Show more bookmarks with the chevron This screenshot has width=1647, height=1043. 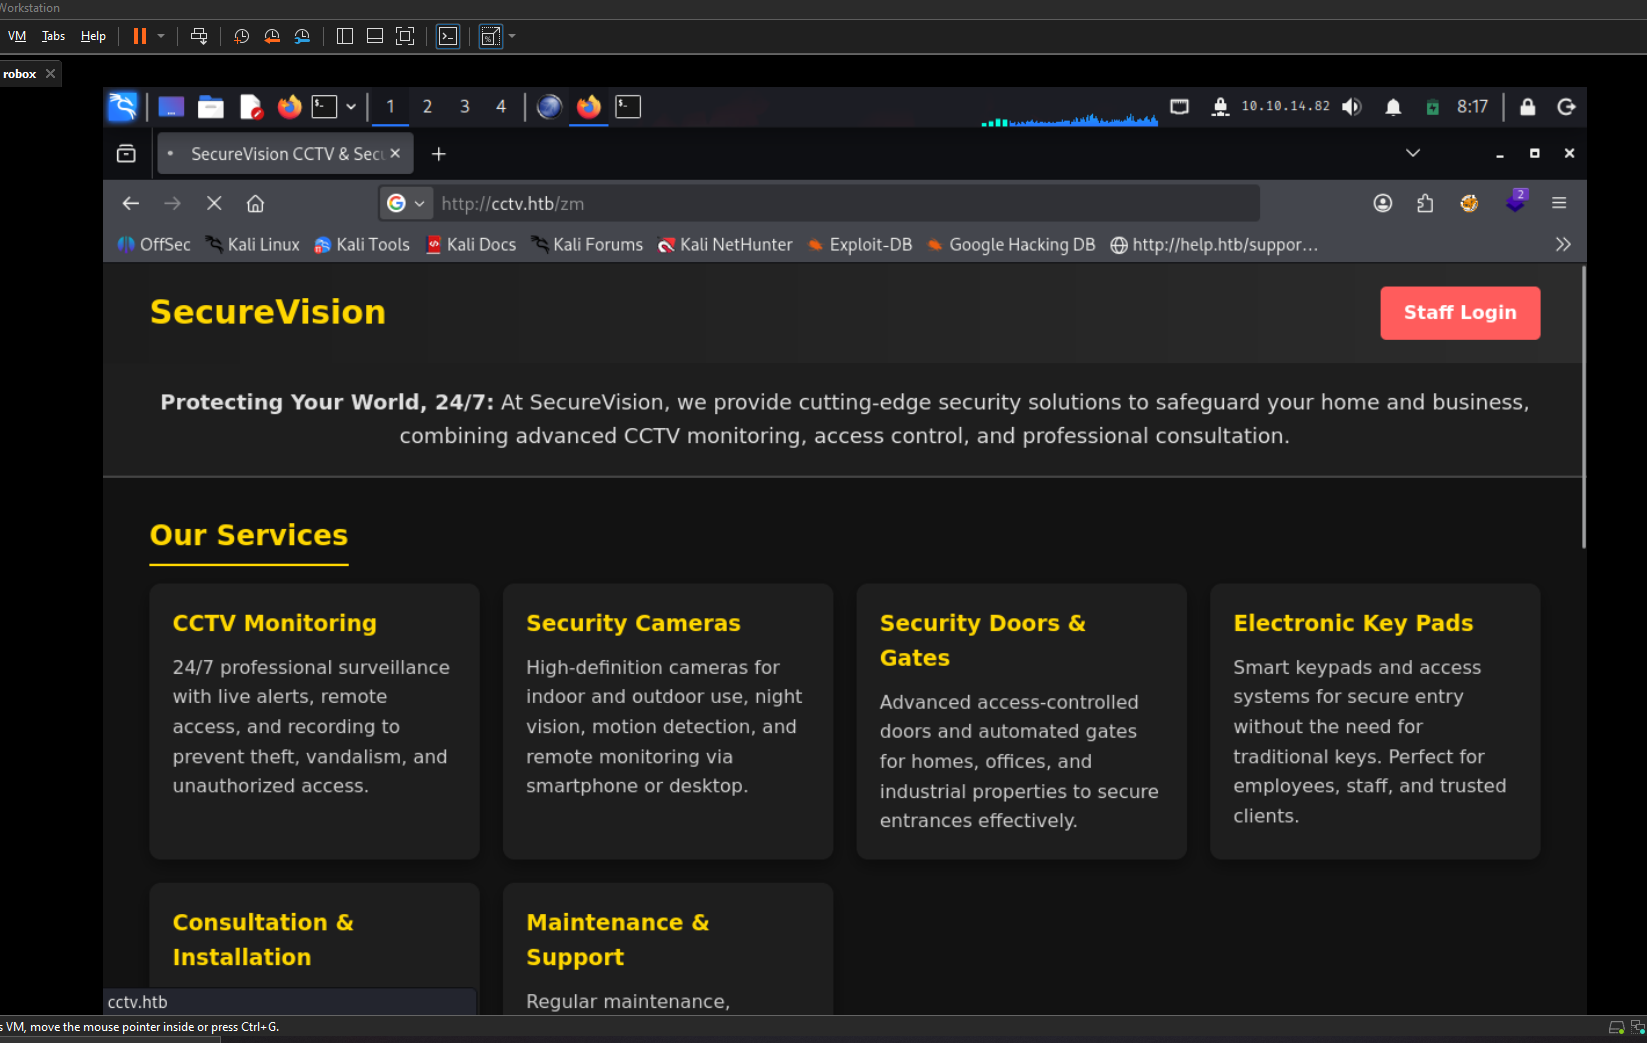coord(1562,245)
